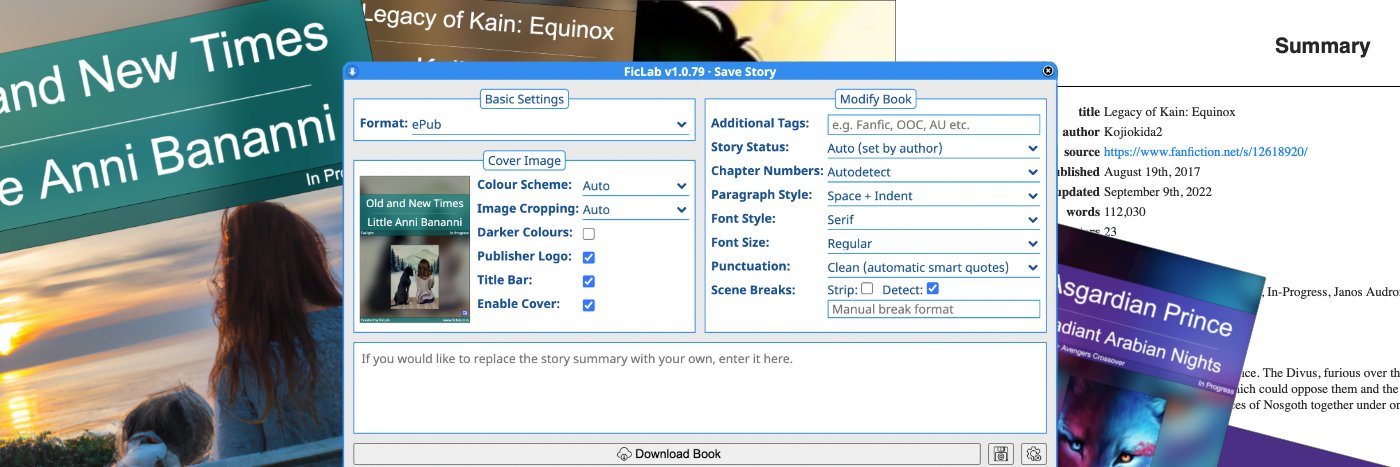The height and width of the screenshot is (467, 1400).
Task: Click the pin icon in FicLab title bar
Action: click(x=352, y=71)
